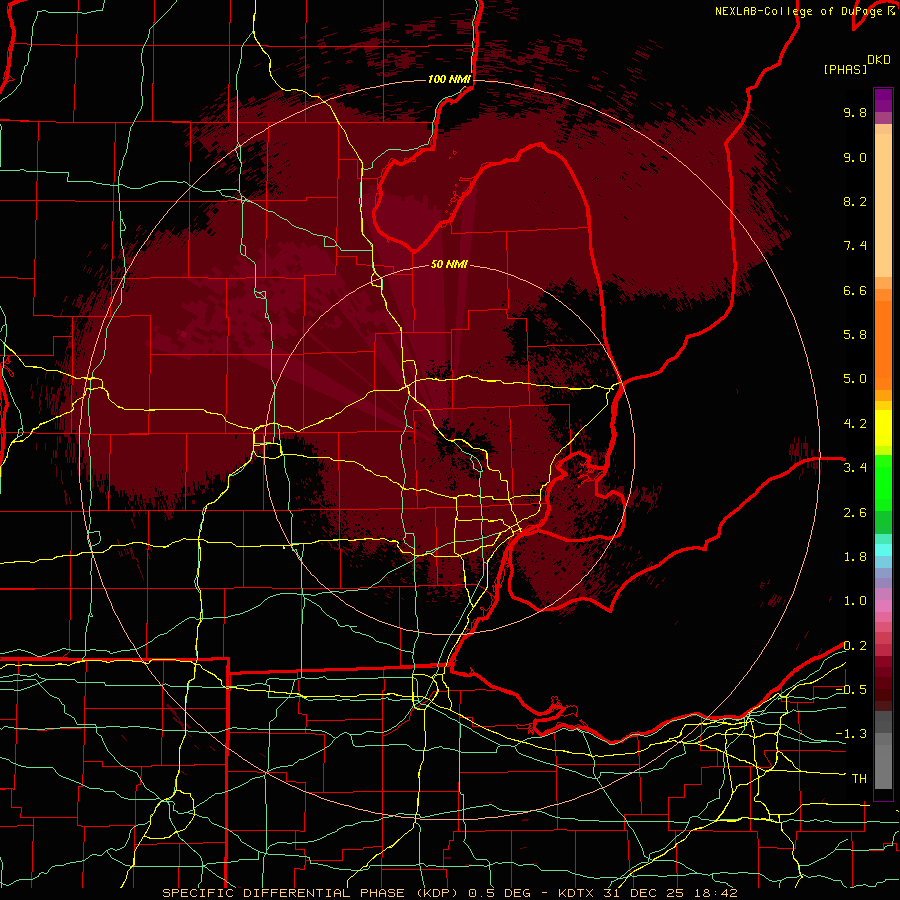Click the TH threshold label

tap(859, 779)
